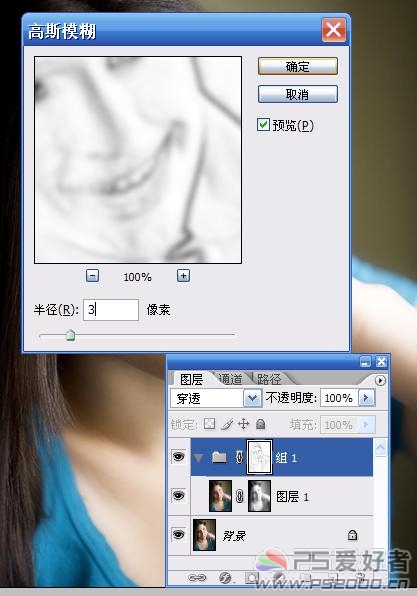This screenshot has height=596, width=417.
Task: Toggle the 预览(P) preview checkbox
Action: coord(263,125)
